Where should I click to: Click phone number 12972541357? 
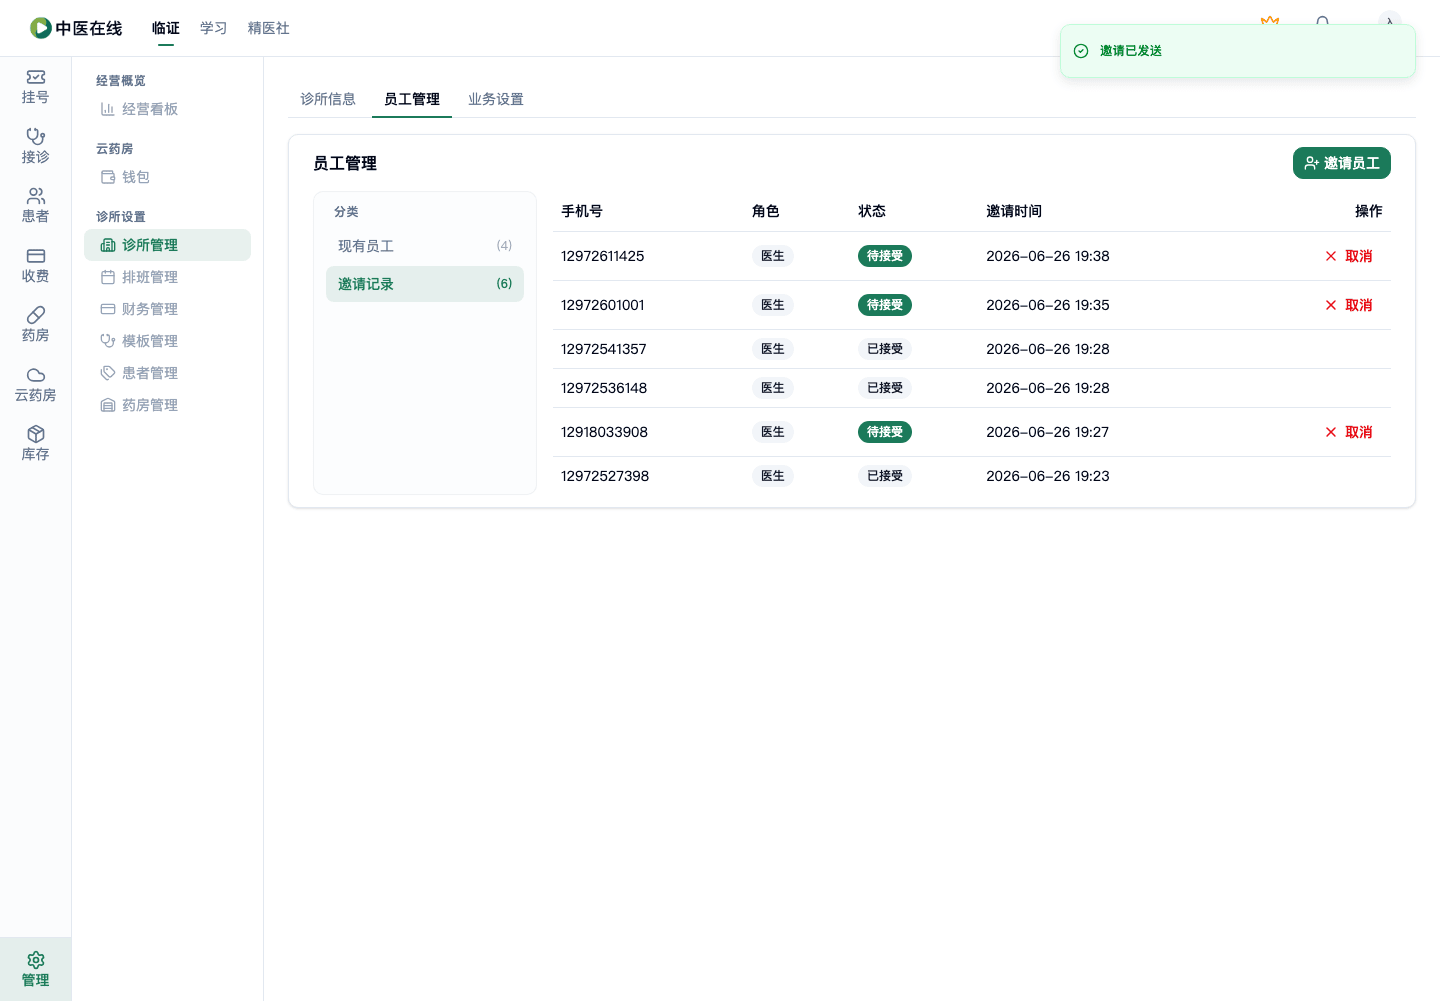point(604,349)
